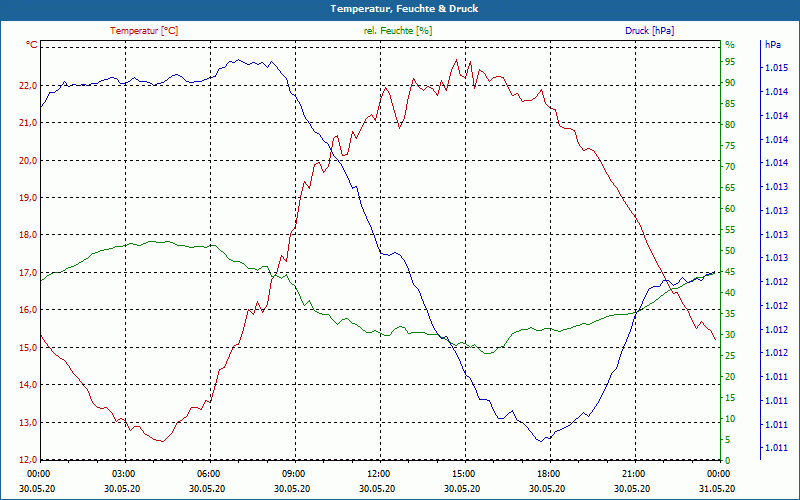This screenshot has width=800, height=500.
Task: Click the "hPa" unit label atop pressure axis
Action: (772, 45)
